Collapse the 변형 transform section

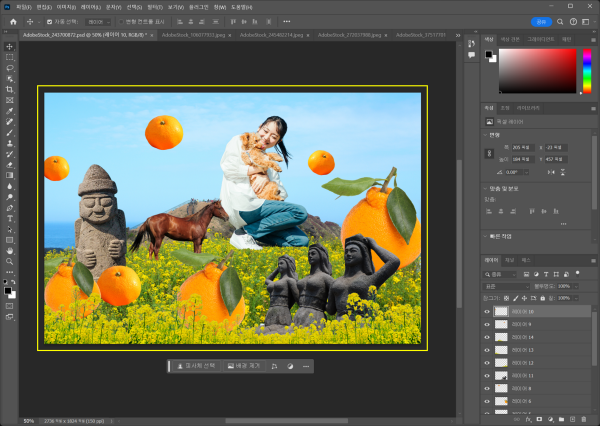pos(486,134)
